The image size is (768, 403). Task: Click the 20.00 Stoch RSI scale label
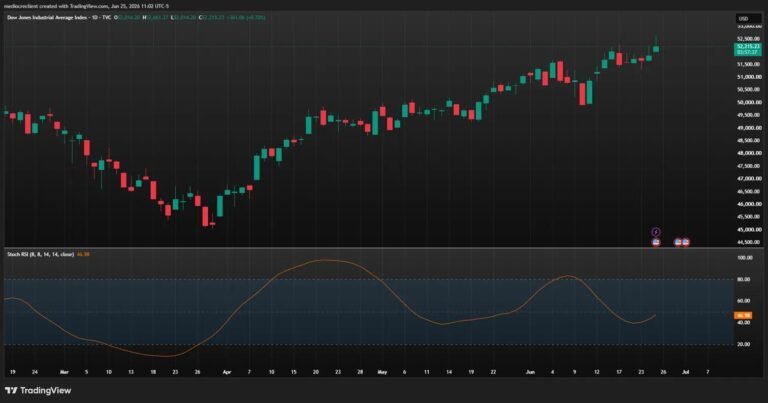pos(744,344)
